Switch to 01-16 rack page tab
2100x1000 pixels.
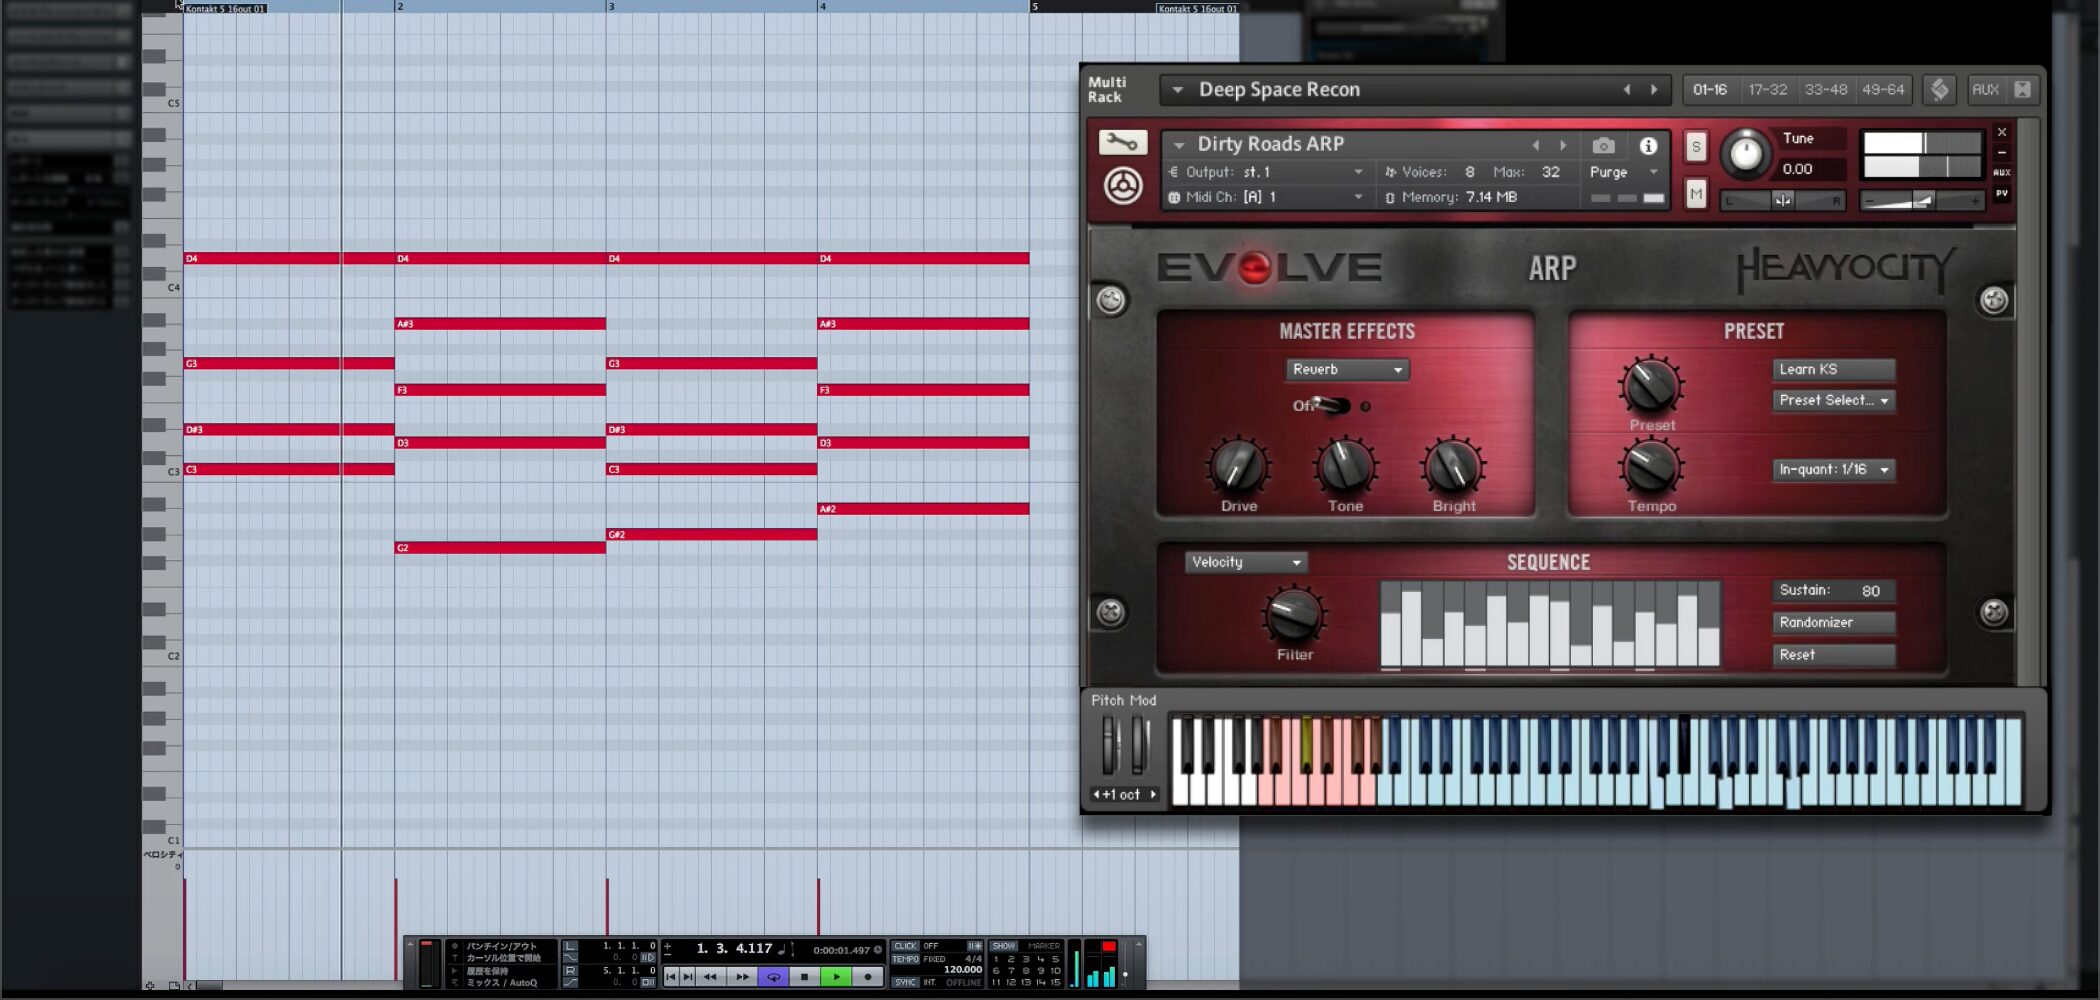click(1710, 90)
